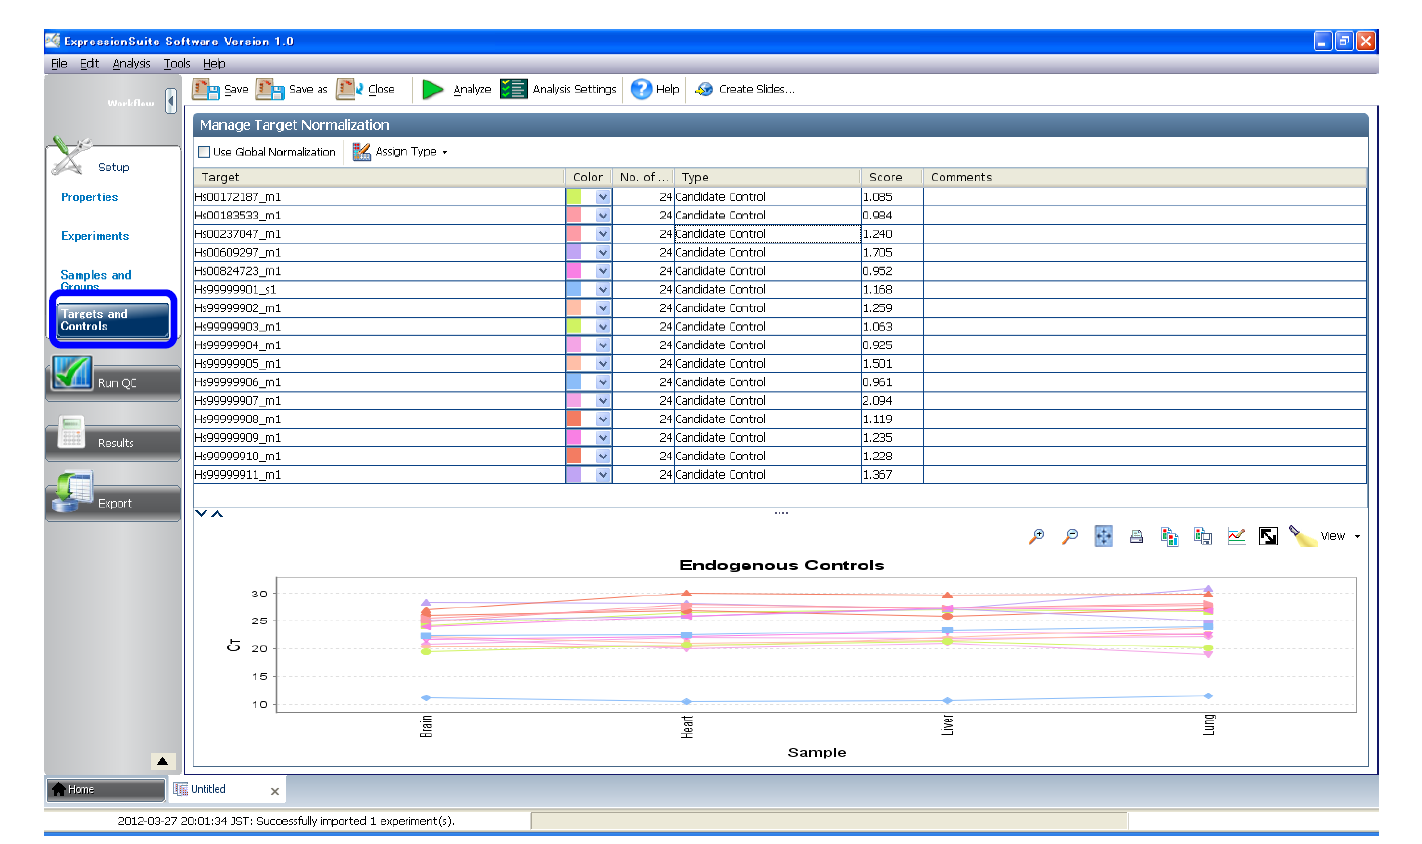Open color dropdown for Hs00172187_m1
Screen dimensions: 1422x844
602,197
